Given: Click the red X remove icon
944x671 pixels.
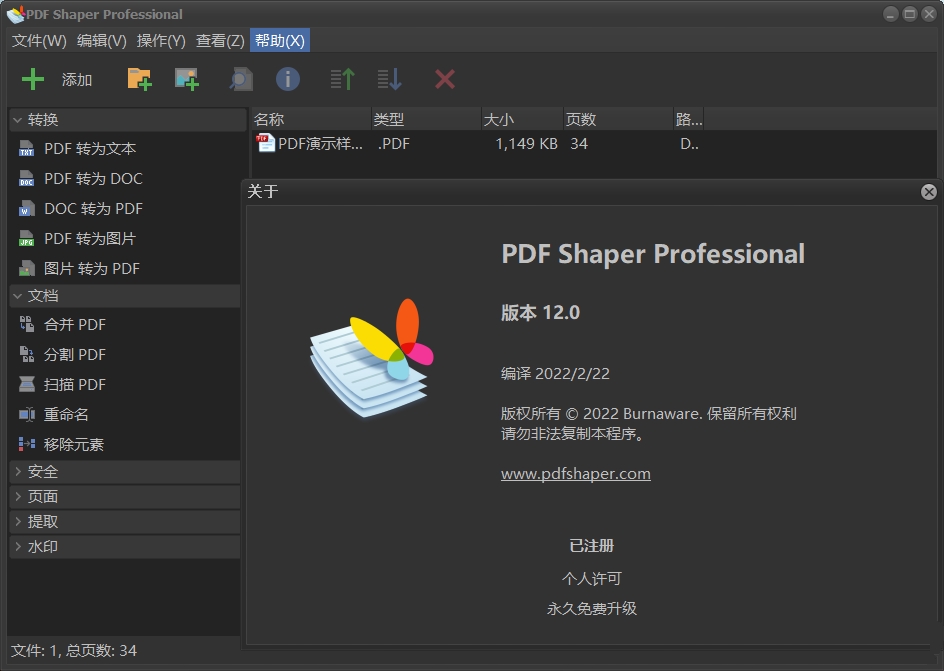Looking at the screenshot, I should click(x=444, y=79).
